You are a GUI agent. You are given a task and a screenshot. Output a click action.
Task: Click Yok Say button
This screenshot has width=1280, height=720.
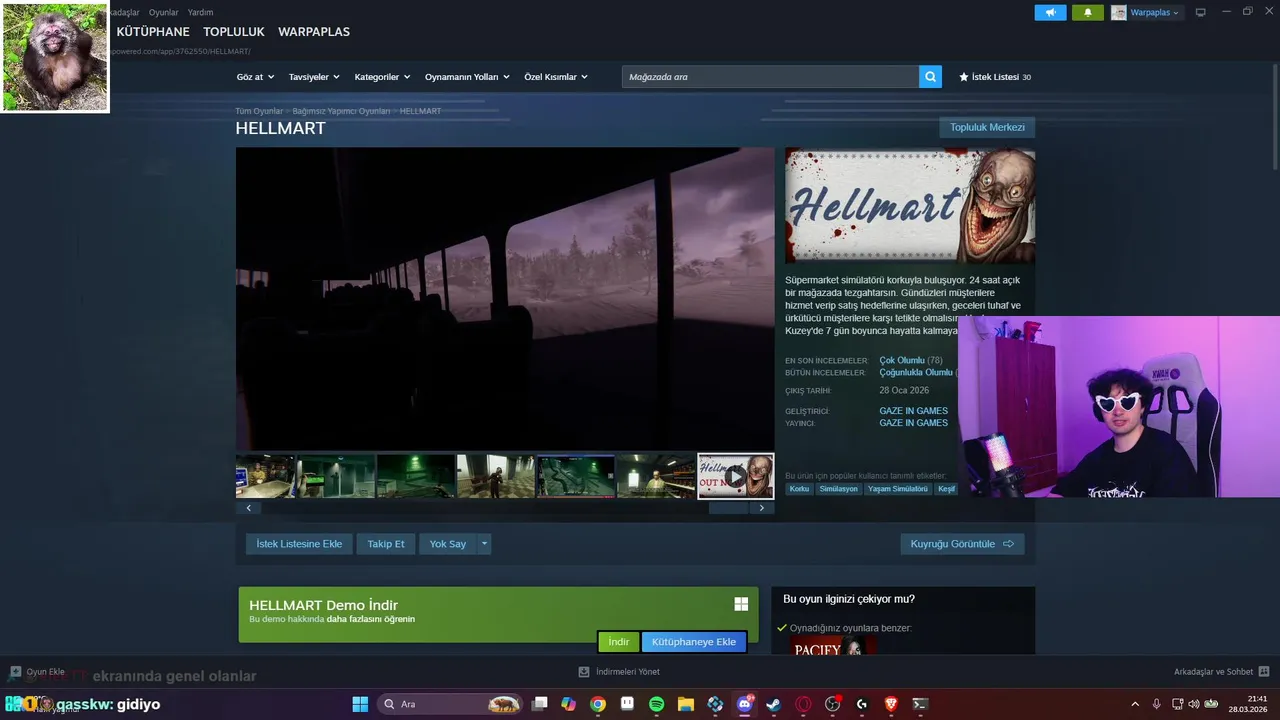coord(448,544)
